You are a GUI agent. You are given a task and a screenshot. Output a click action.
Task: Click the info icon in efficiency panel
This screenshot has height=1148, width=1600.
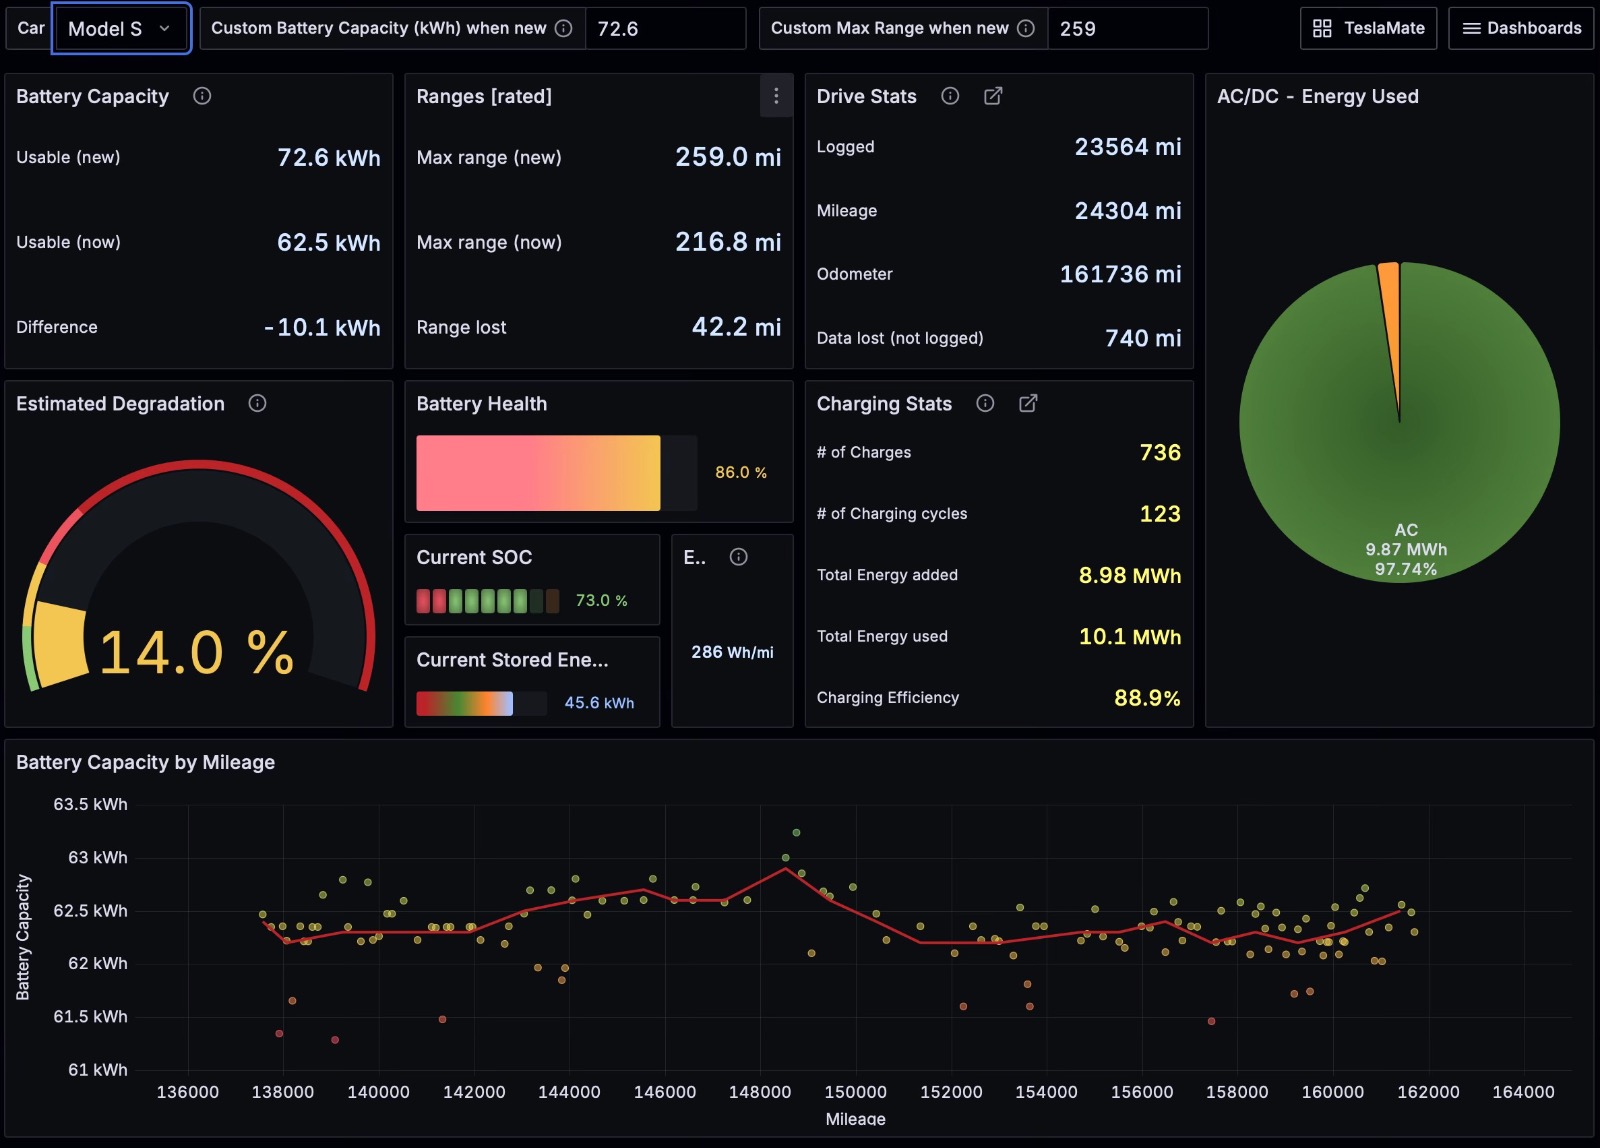coord(738,557)
